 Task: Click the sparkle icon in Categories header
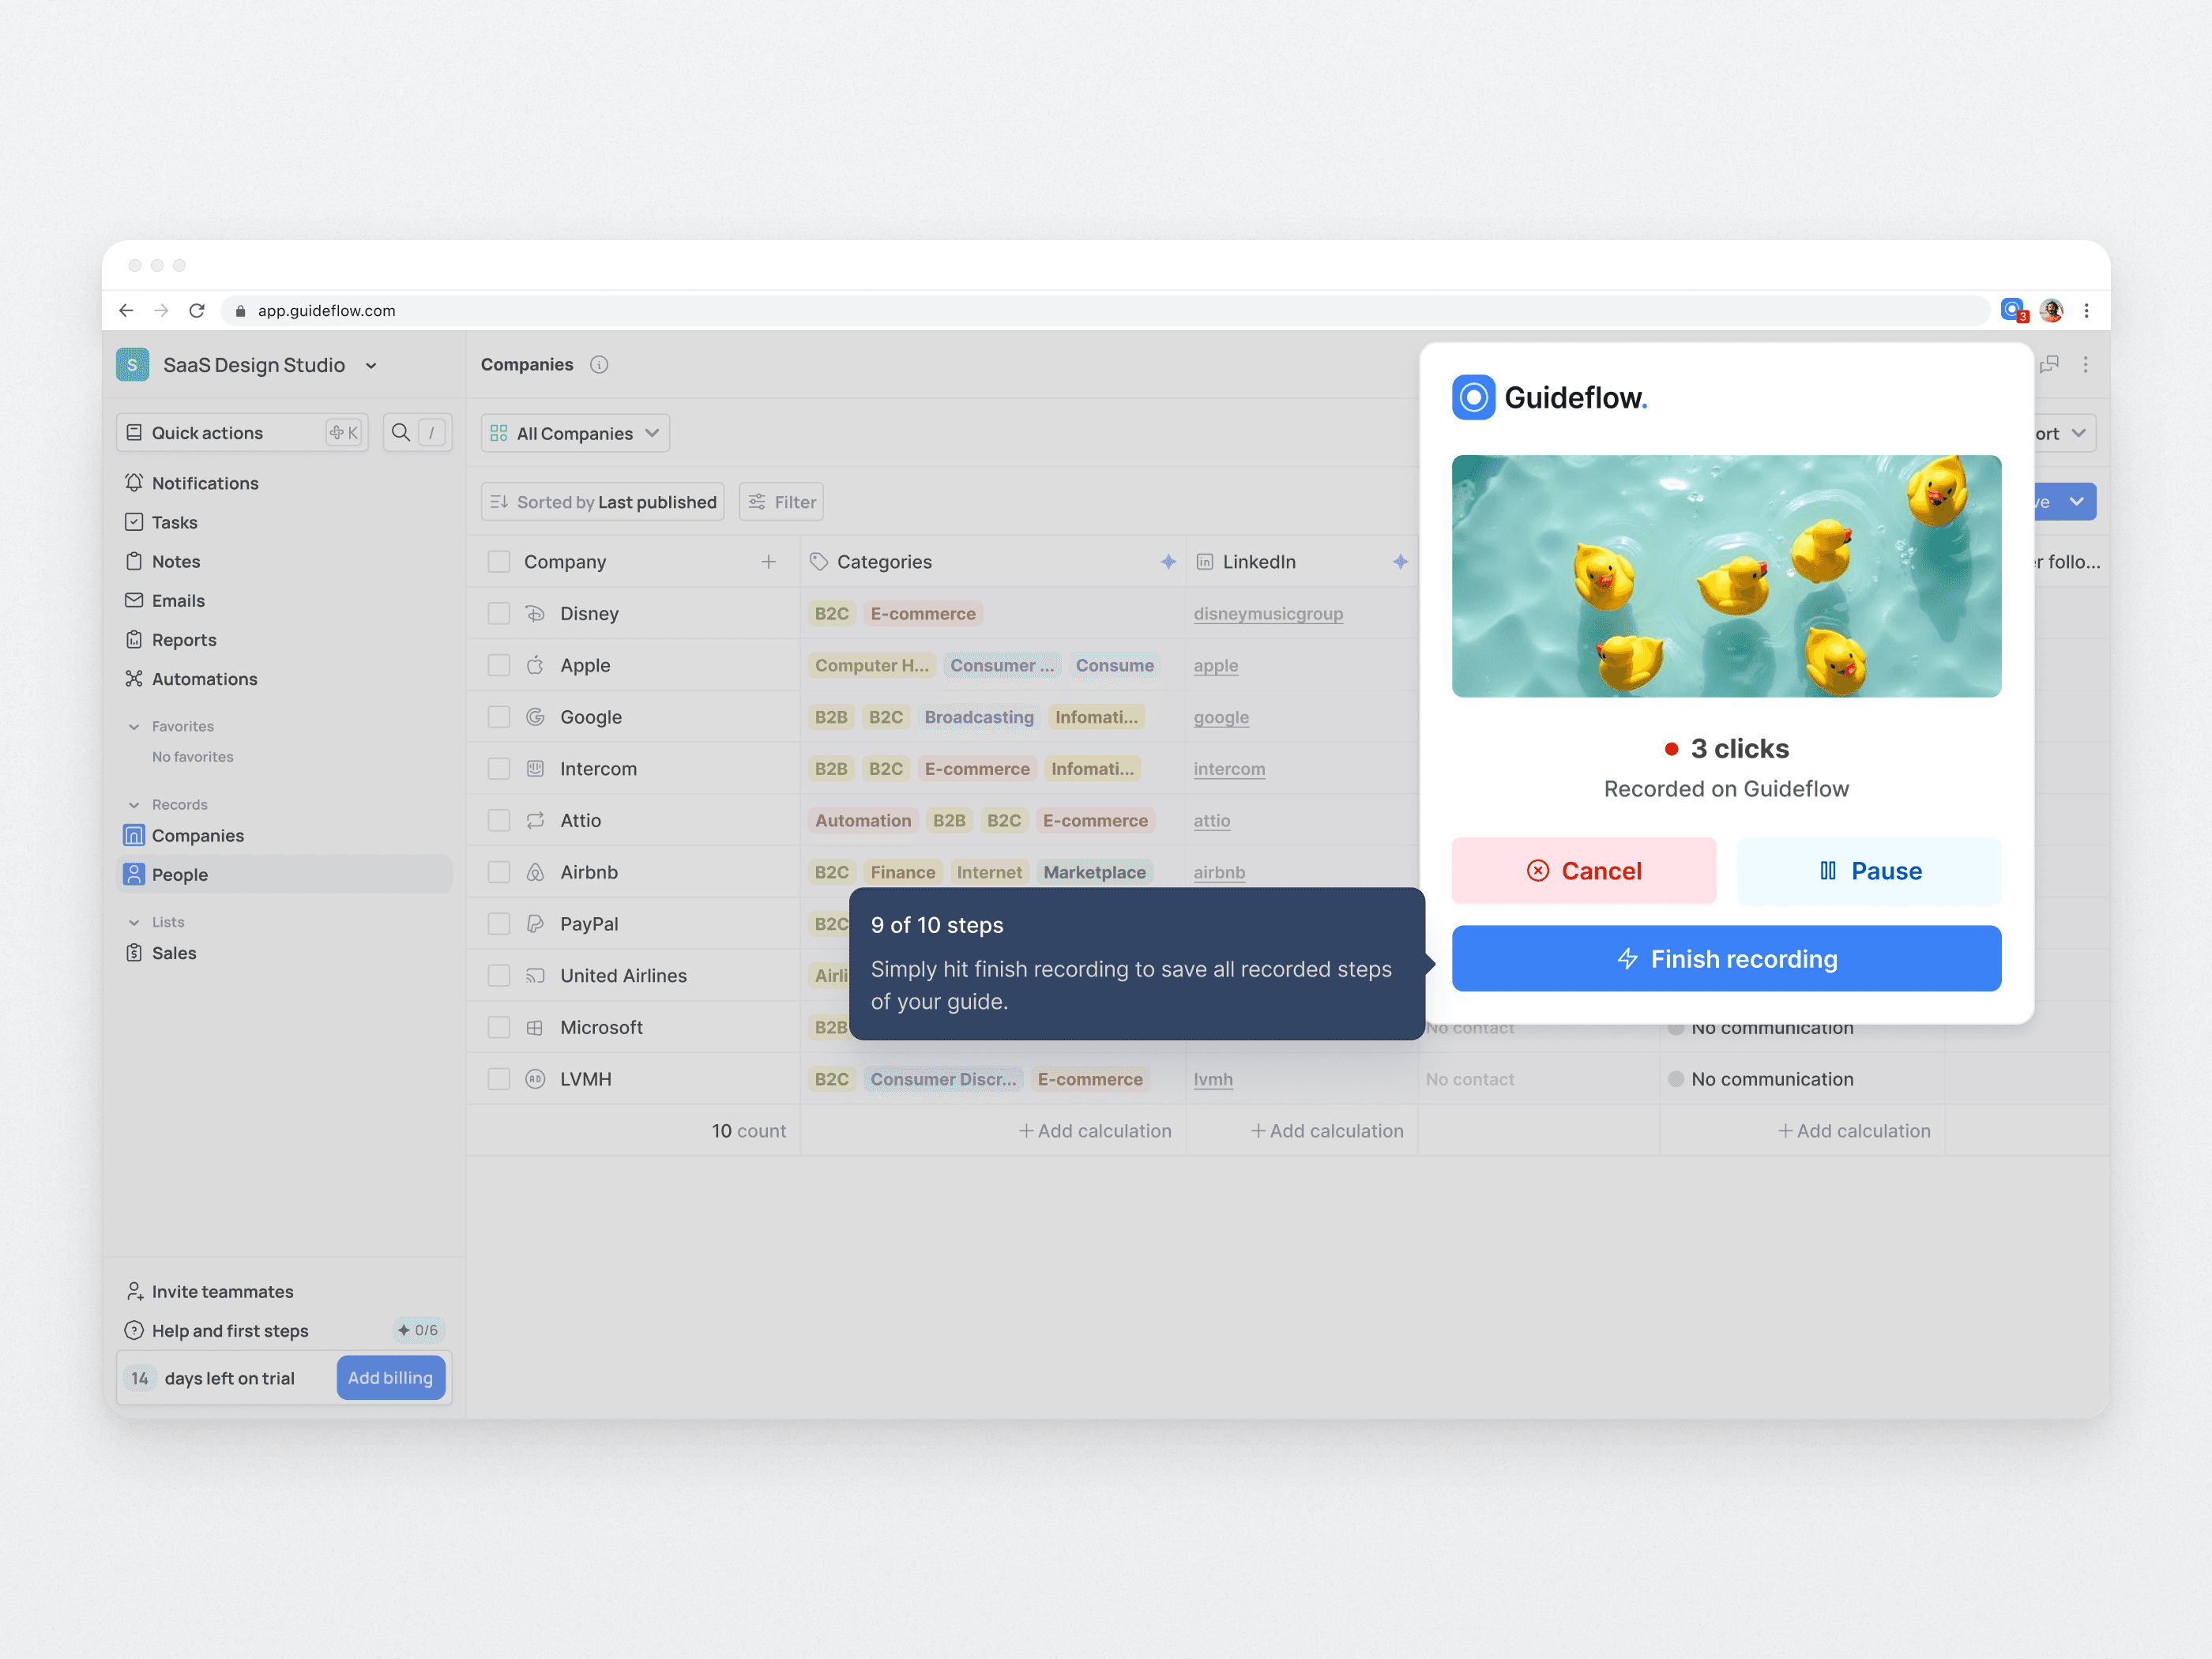tap(1168, 562)
